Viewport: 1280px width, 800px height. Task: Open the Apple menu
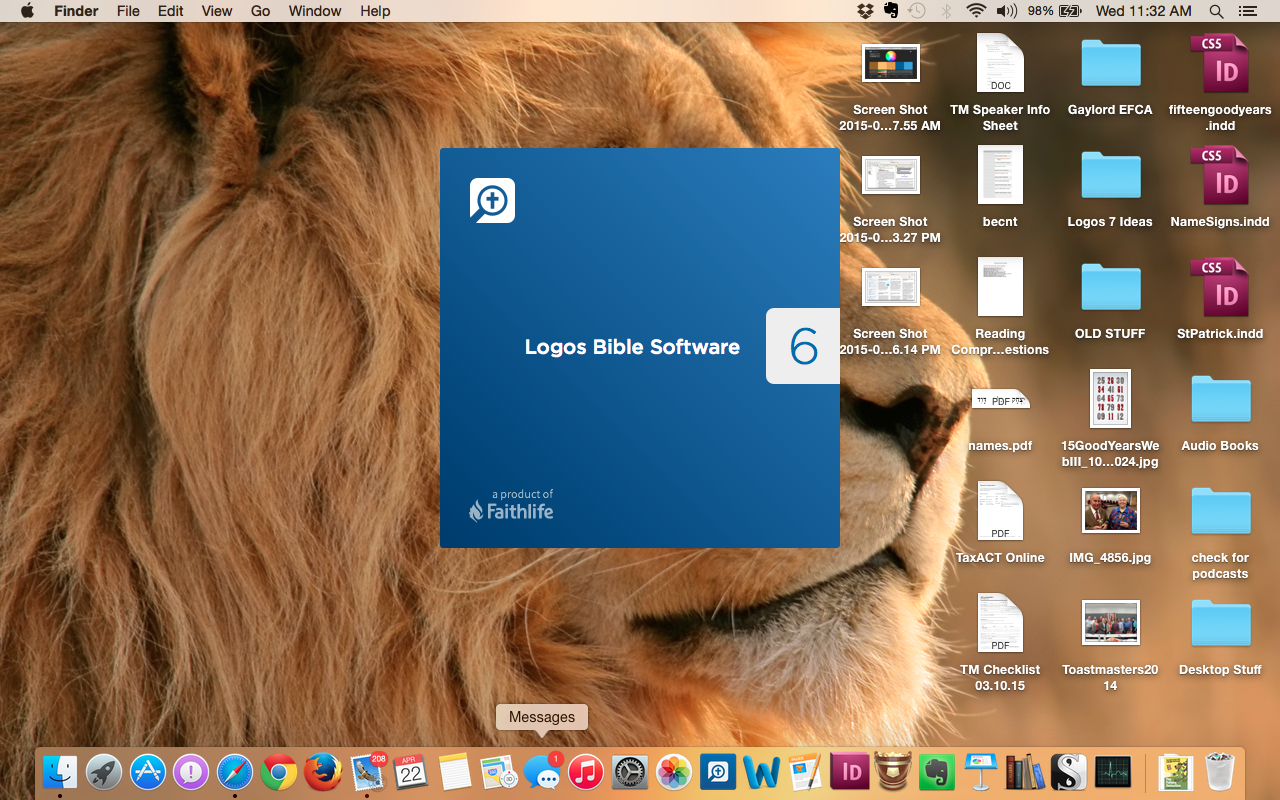[x=27, y=11]
